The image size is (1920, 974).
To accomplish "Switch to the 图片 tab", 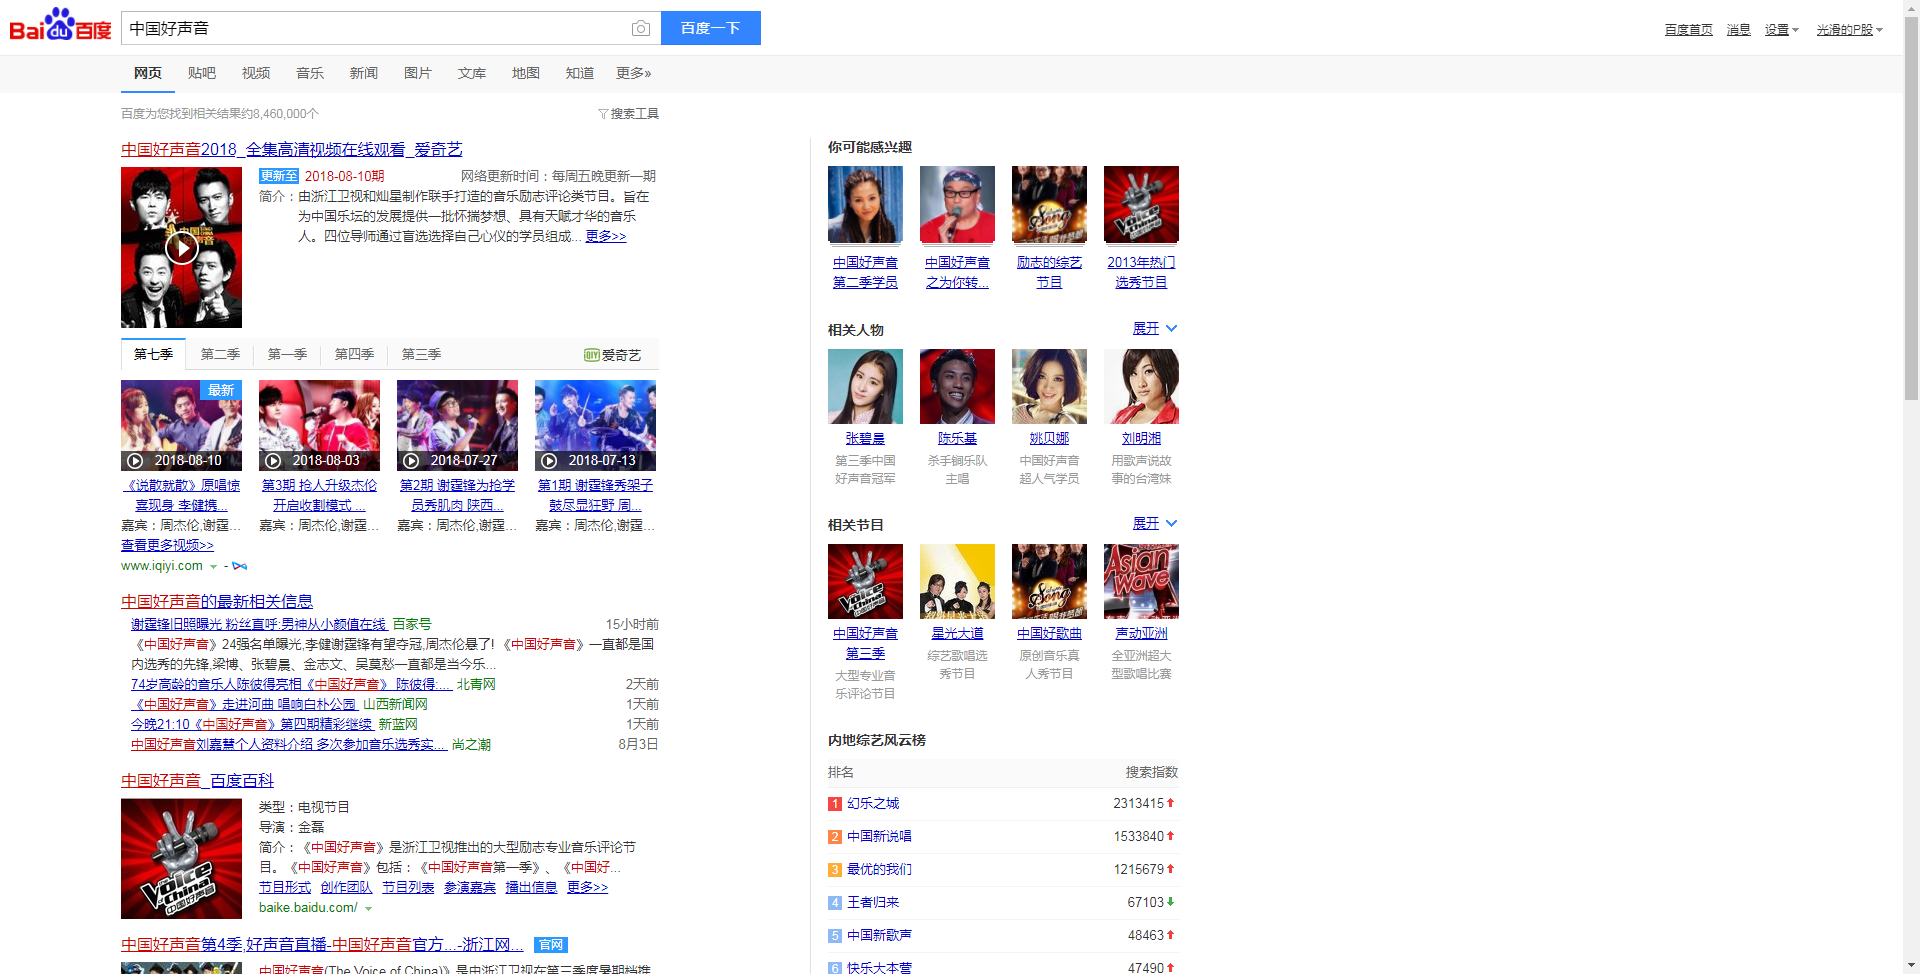I will point(417,73).
